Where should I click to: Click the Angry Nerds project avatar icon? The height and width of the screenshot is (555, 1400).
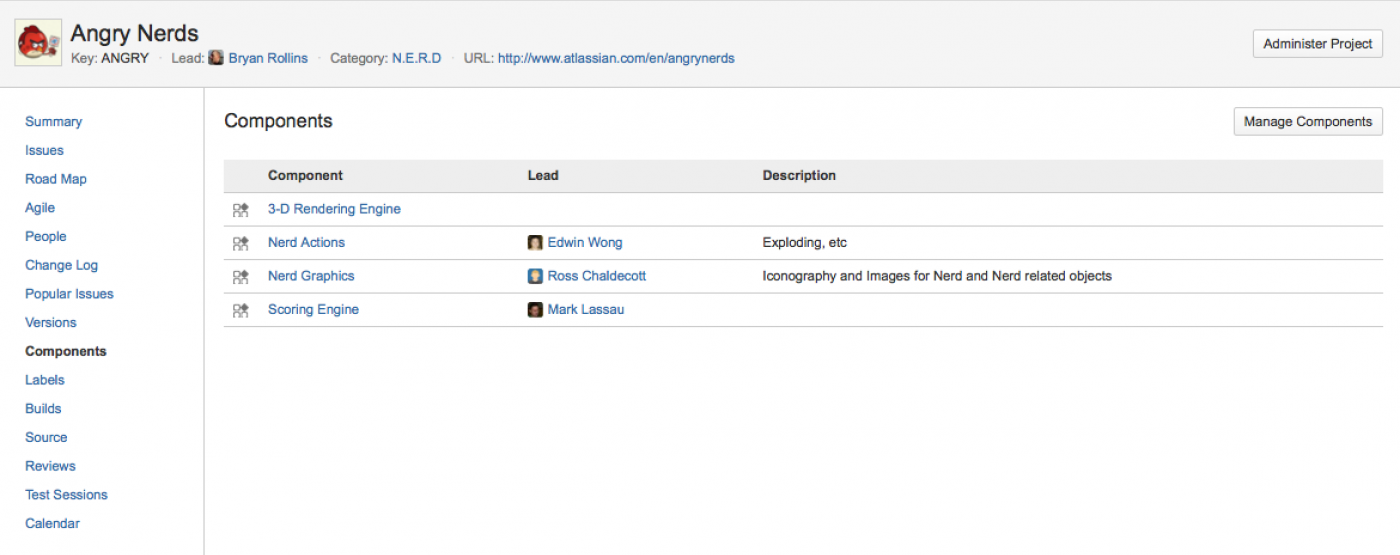click(x=38, y=43)
